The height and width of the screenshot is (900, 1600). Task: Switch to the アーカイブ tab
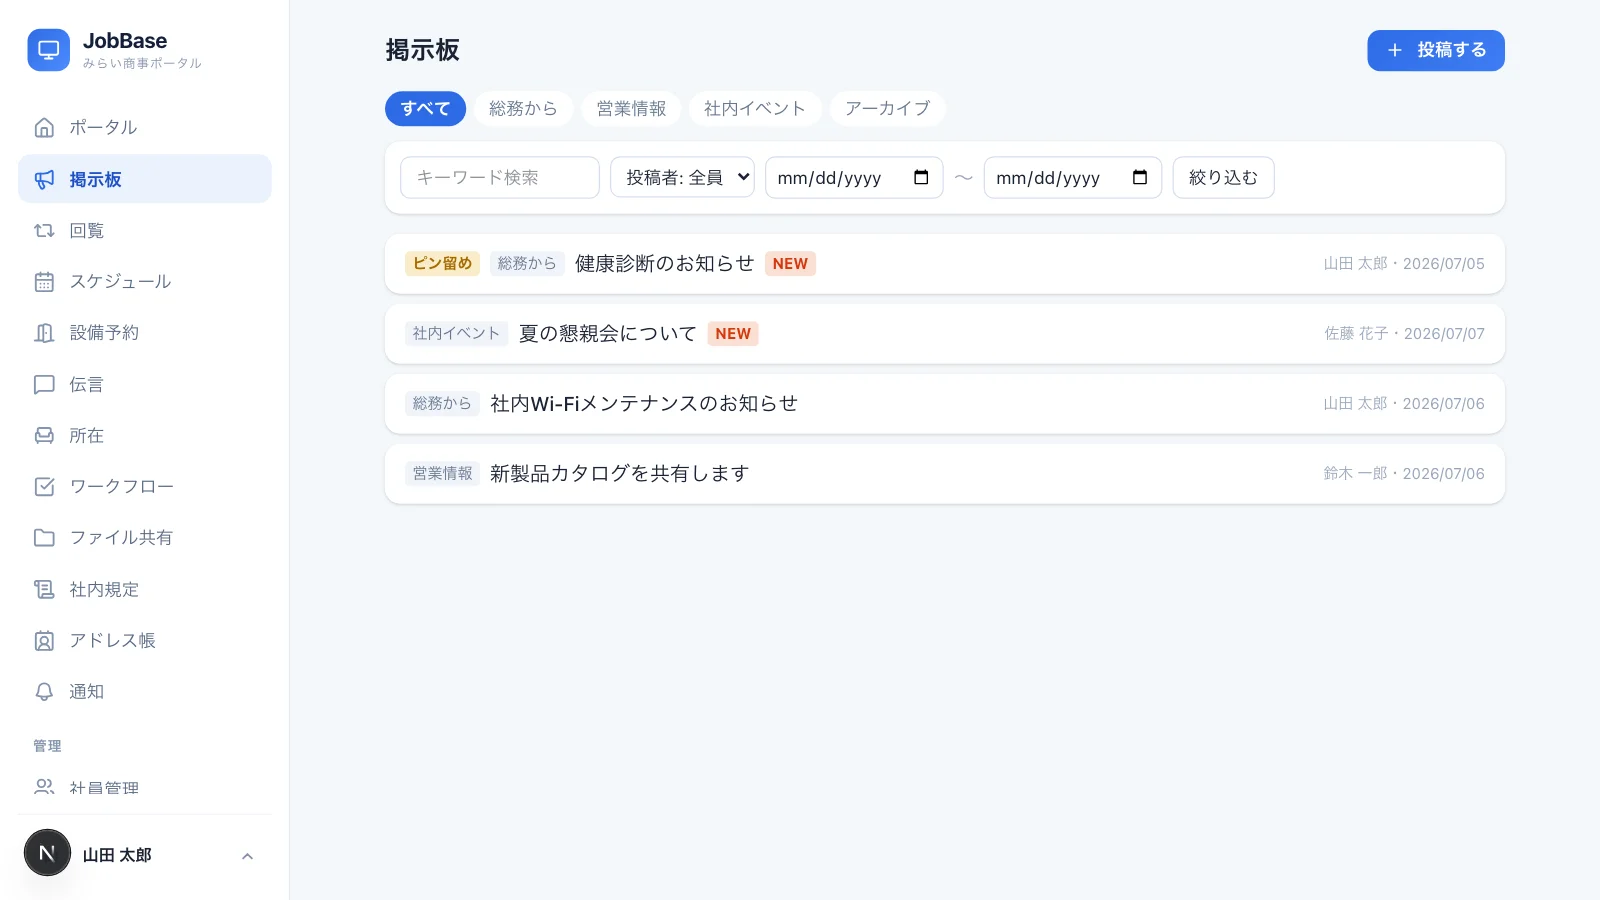[x=887, y=109]
